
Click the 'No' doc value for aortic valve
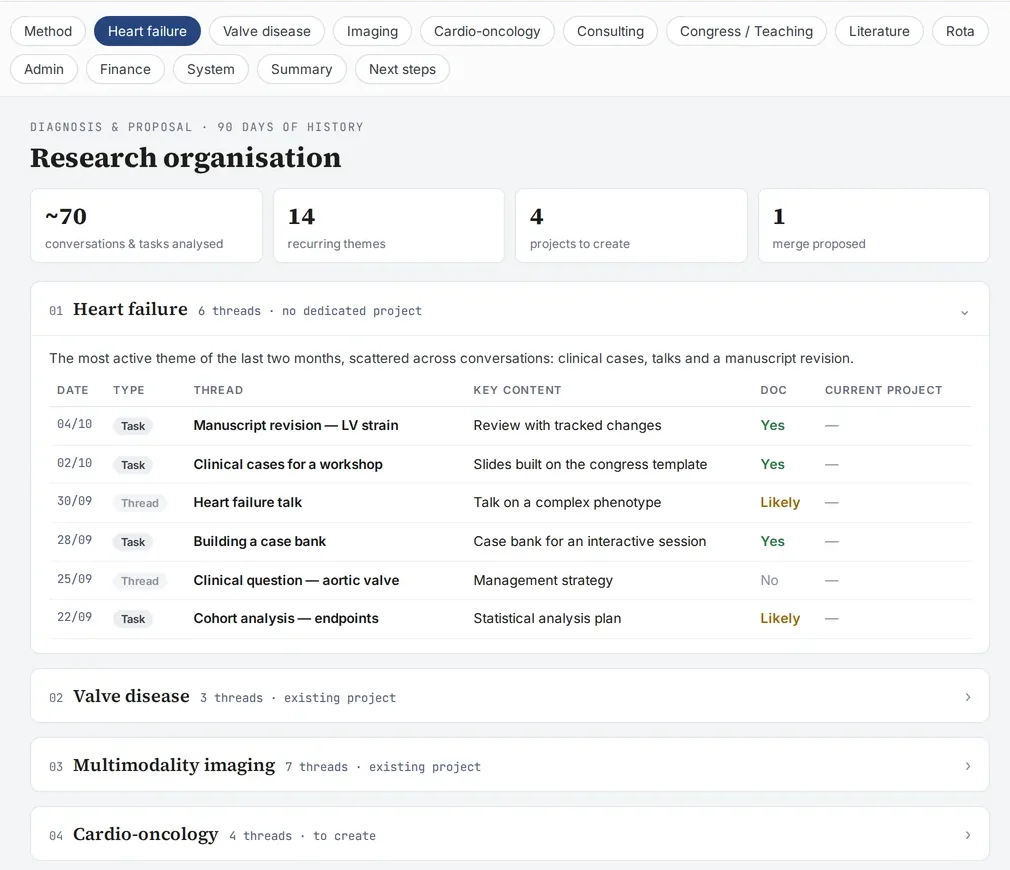click(769, 580)
